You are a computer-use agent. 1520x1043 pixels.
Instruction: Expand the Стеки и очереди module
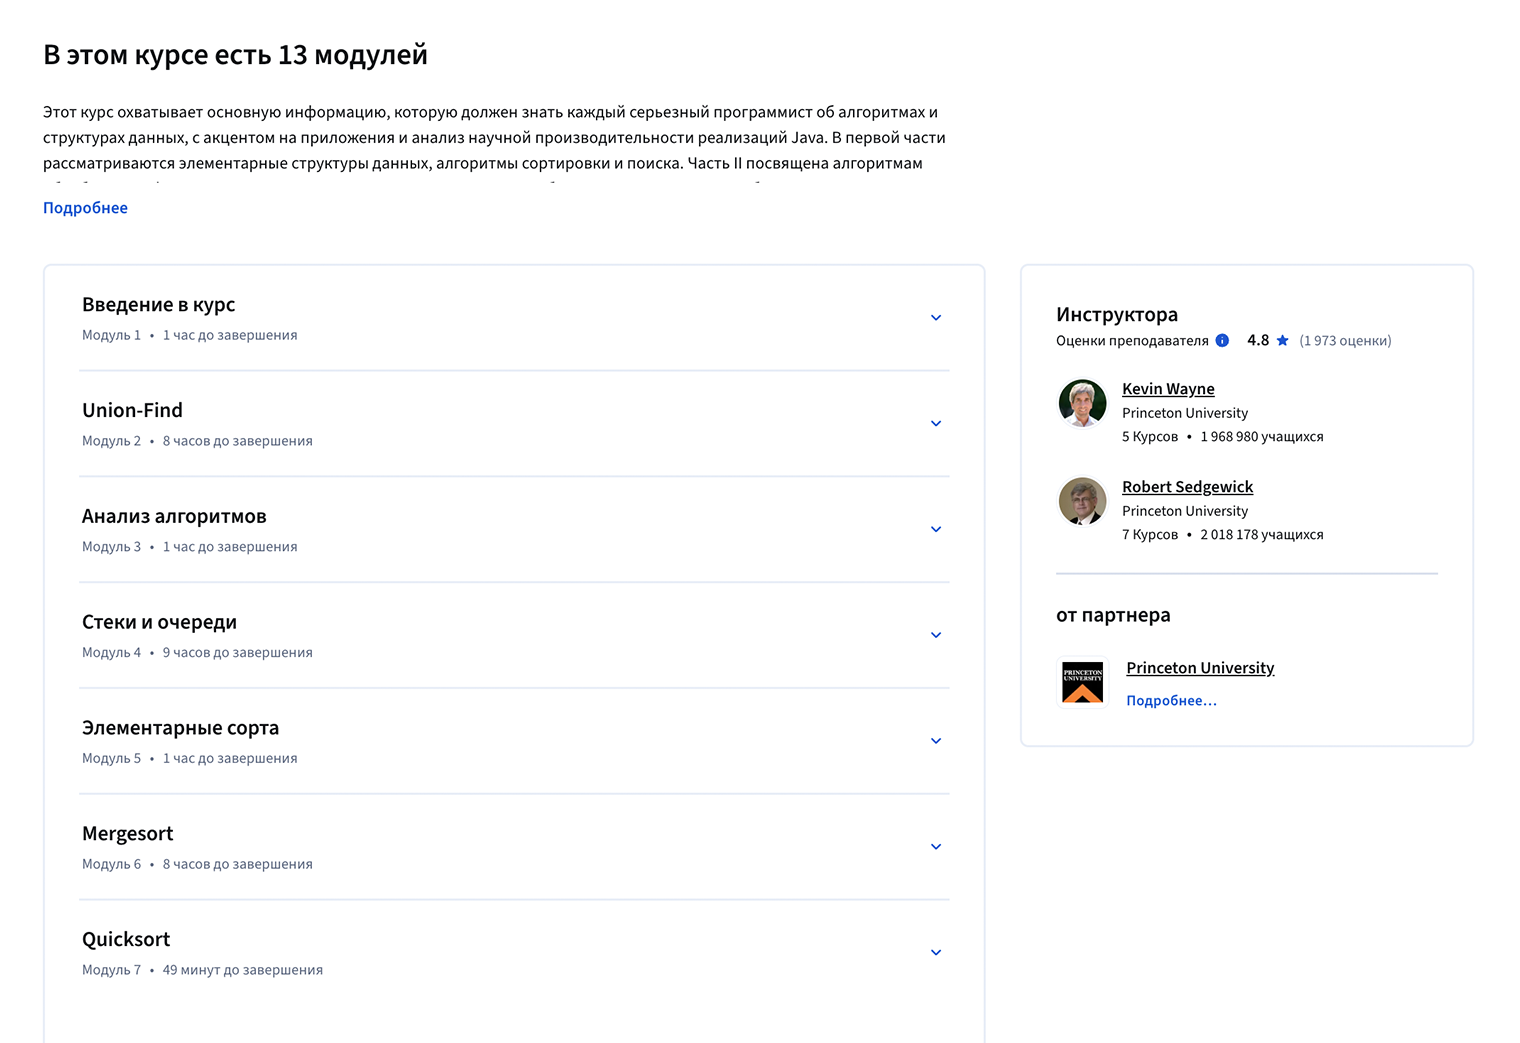pos(936,635)
